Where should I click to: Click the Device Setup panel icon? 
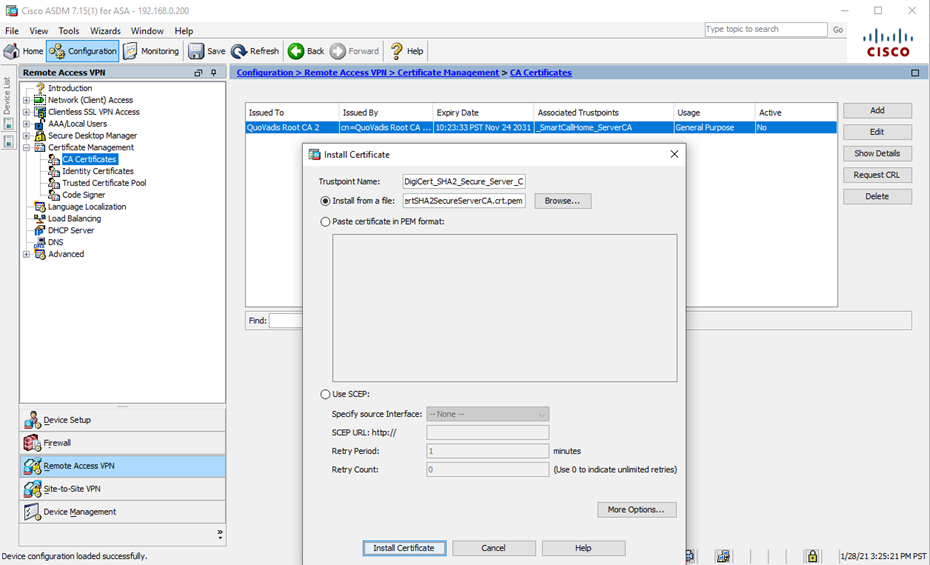[32, 420]
